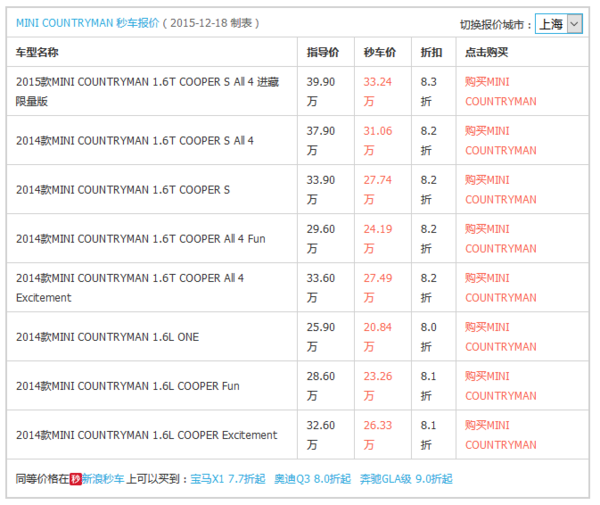Image resolution: width=600 pixels, height=505 pixels.
Task: Click the 28.60万 guide price
Action: (321, 386)
